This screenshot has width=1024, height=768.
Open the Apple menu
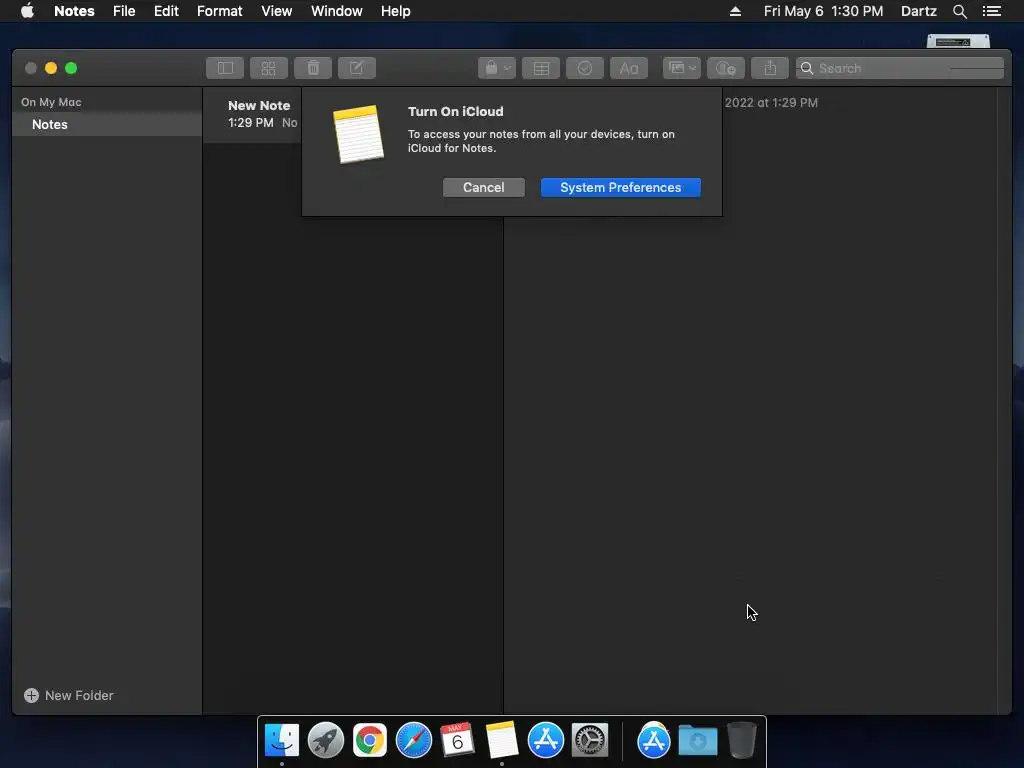point(27,11)
